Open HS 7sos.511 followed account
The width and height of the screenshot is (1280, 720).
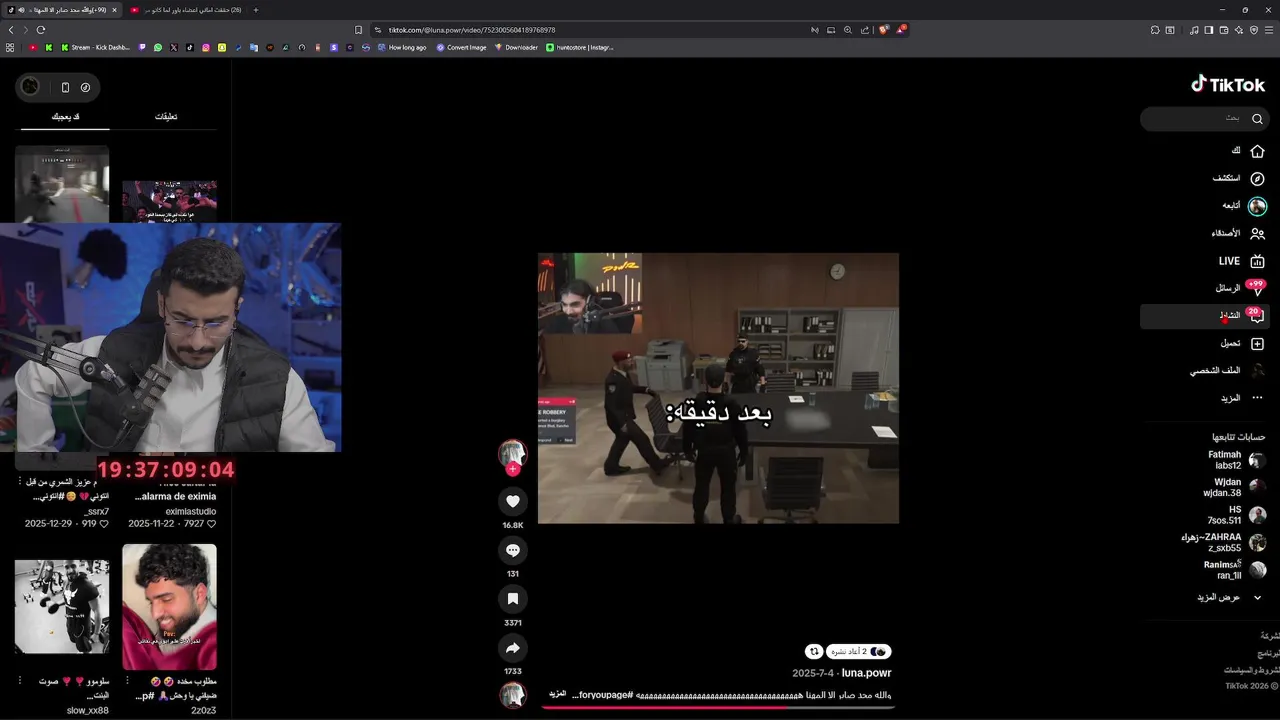(1238, 514)
